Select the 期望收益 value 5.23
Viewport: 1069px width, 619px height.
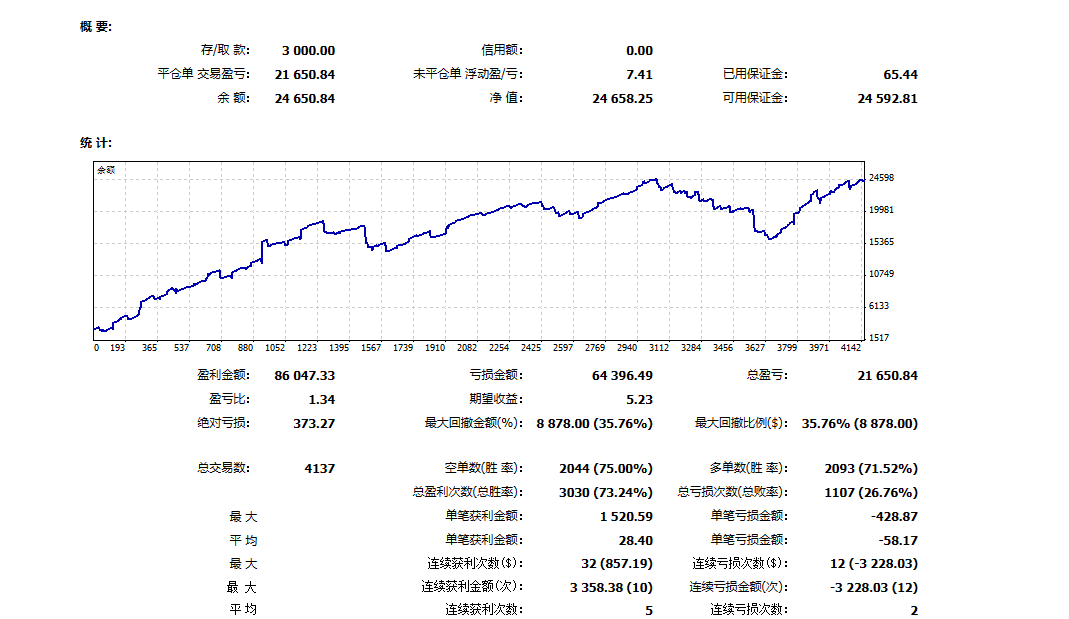pos(639,399)
